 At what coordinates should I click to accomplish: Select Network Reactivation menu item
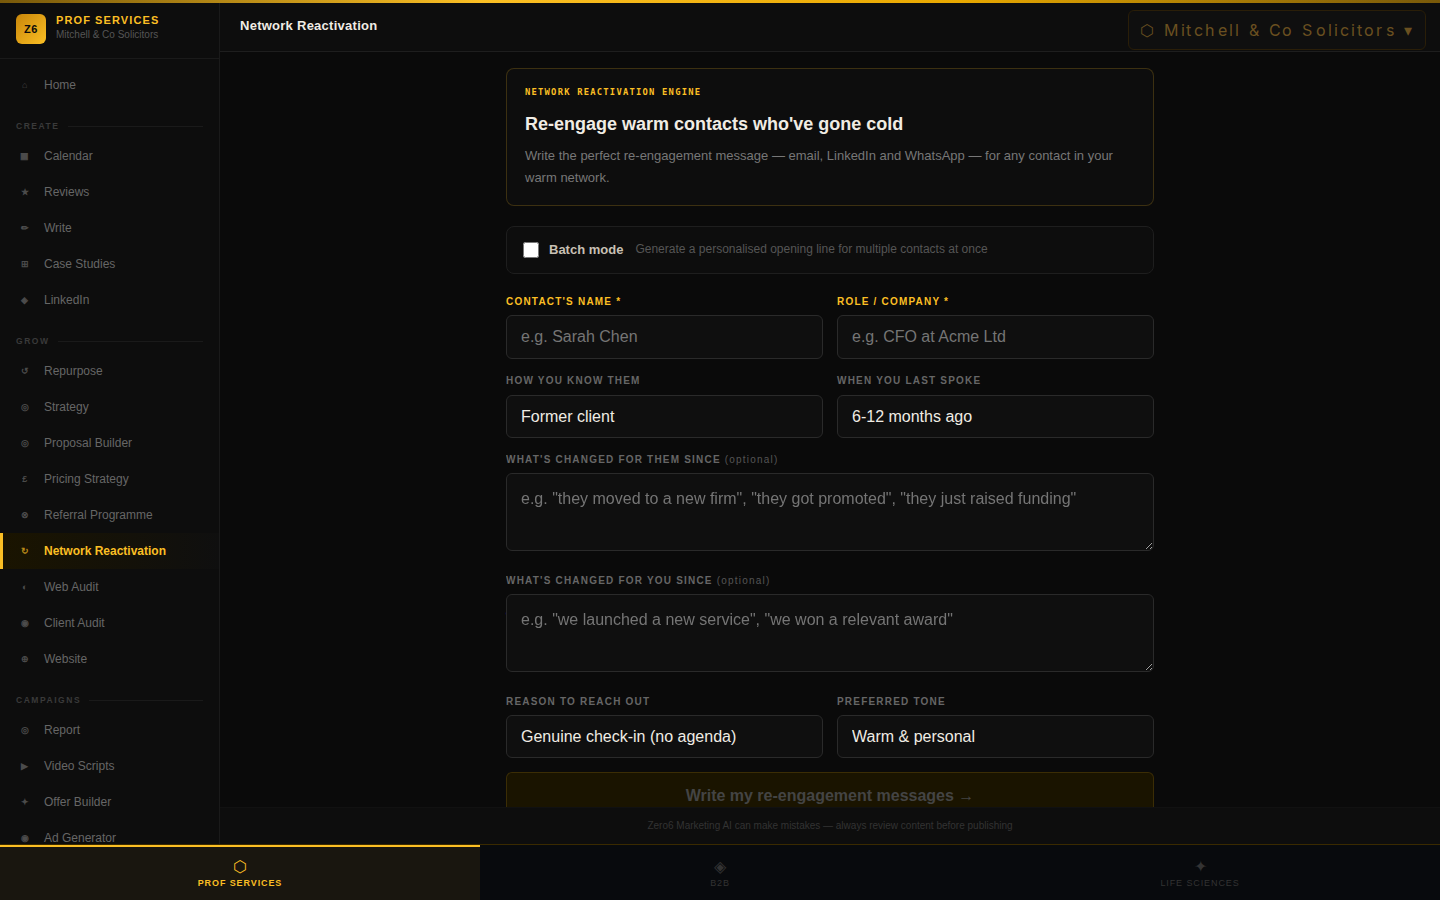[x=110, y=551]
